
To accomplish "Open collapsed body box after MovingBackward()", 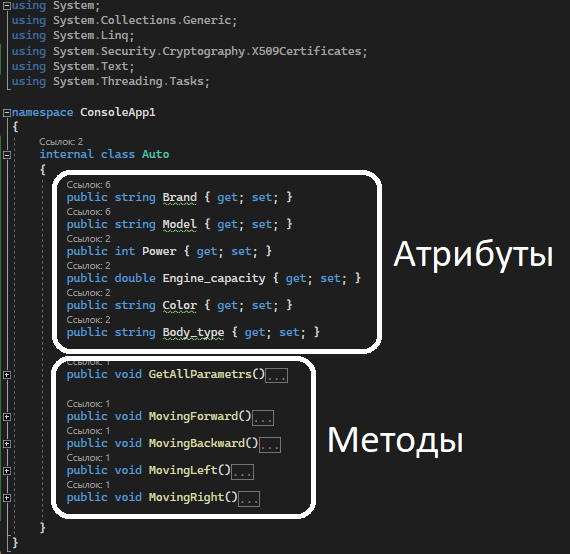I will point(270,445).
